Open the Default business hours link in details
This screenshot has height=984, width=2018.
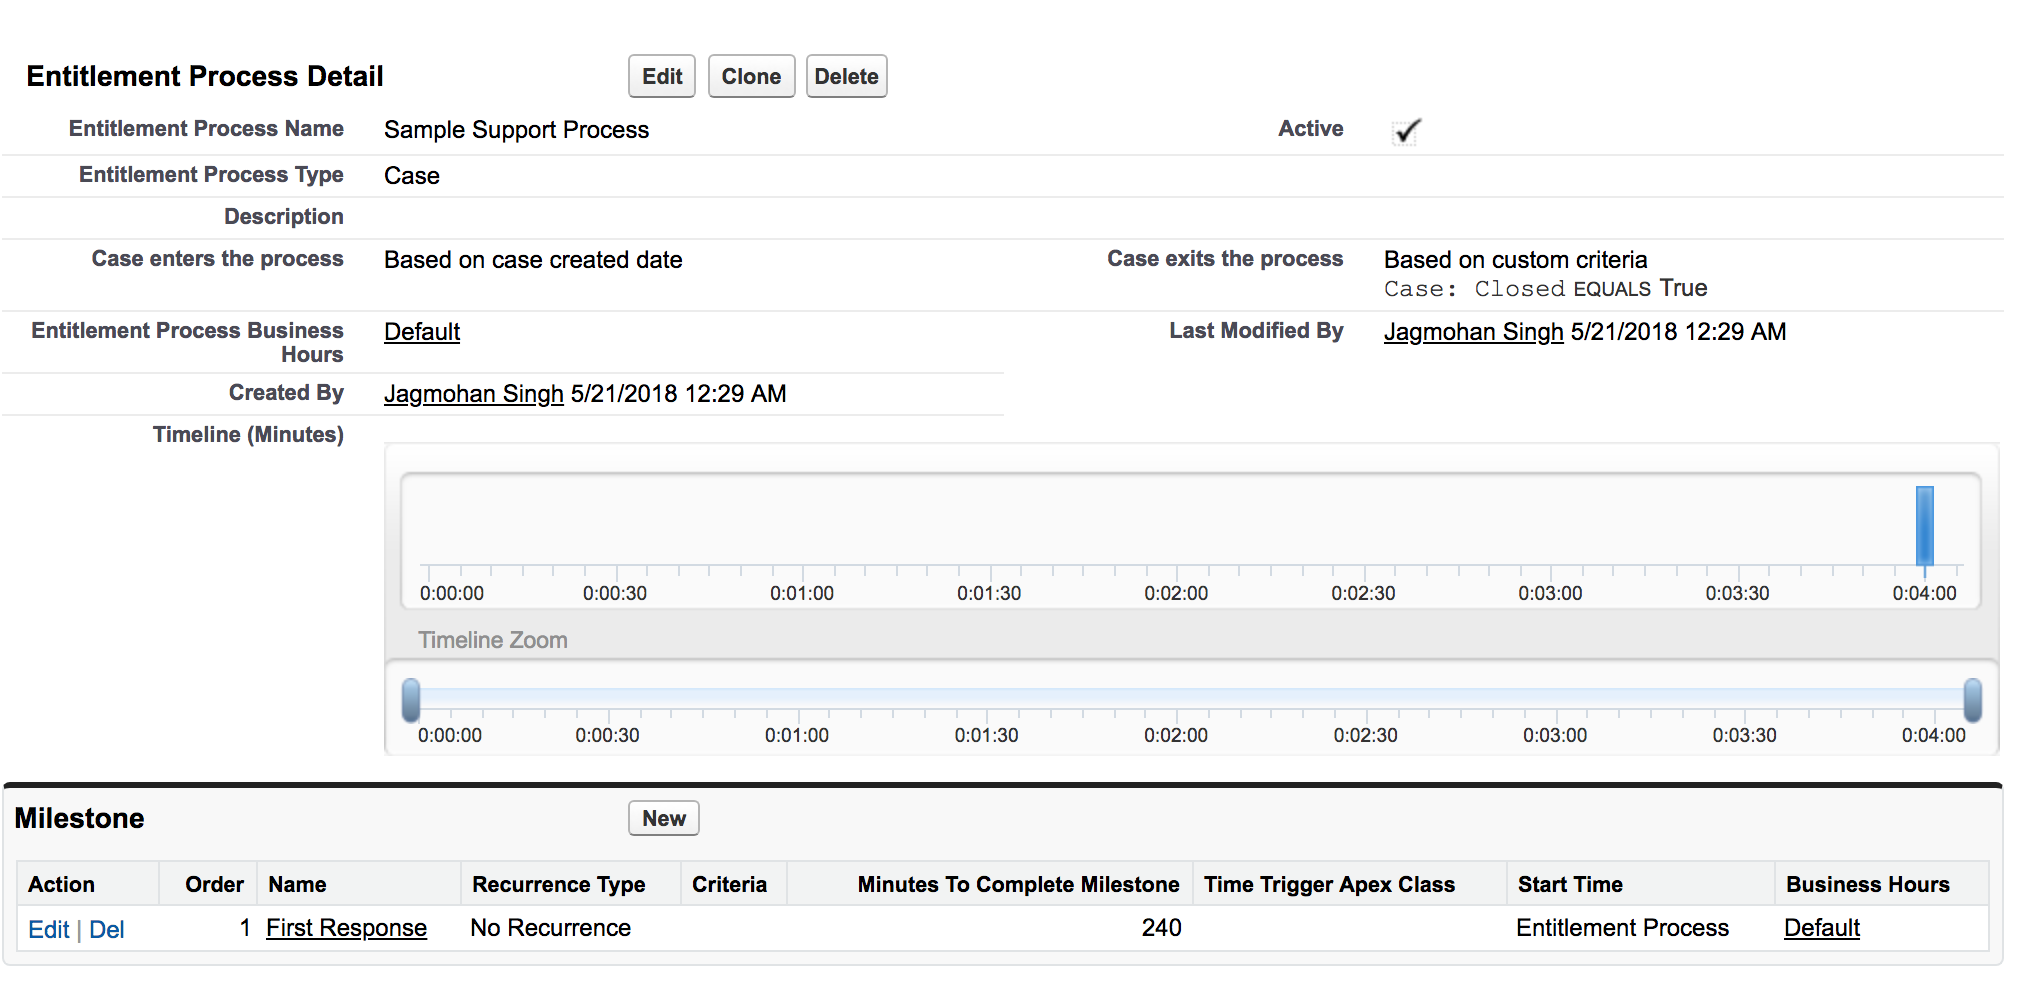(x=422, y=332)
